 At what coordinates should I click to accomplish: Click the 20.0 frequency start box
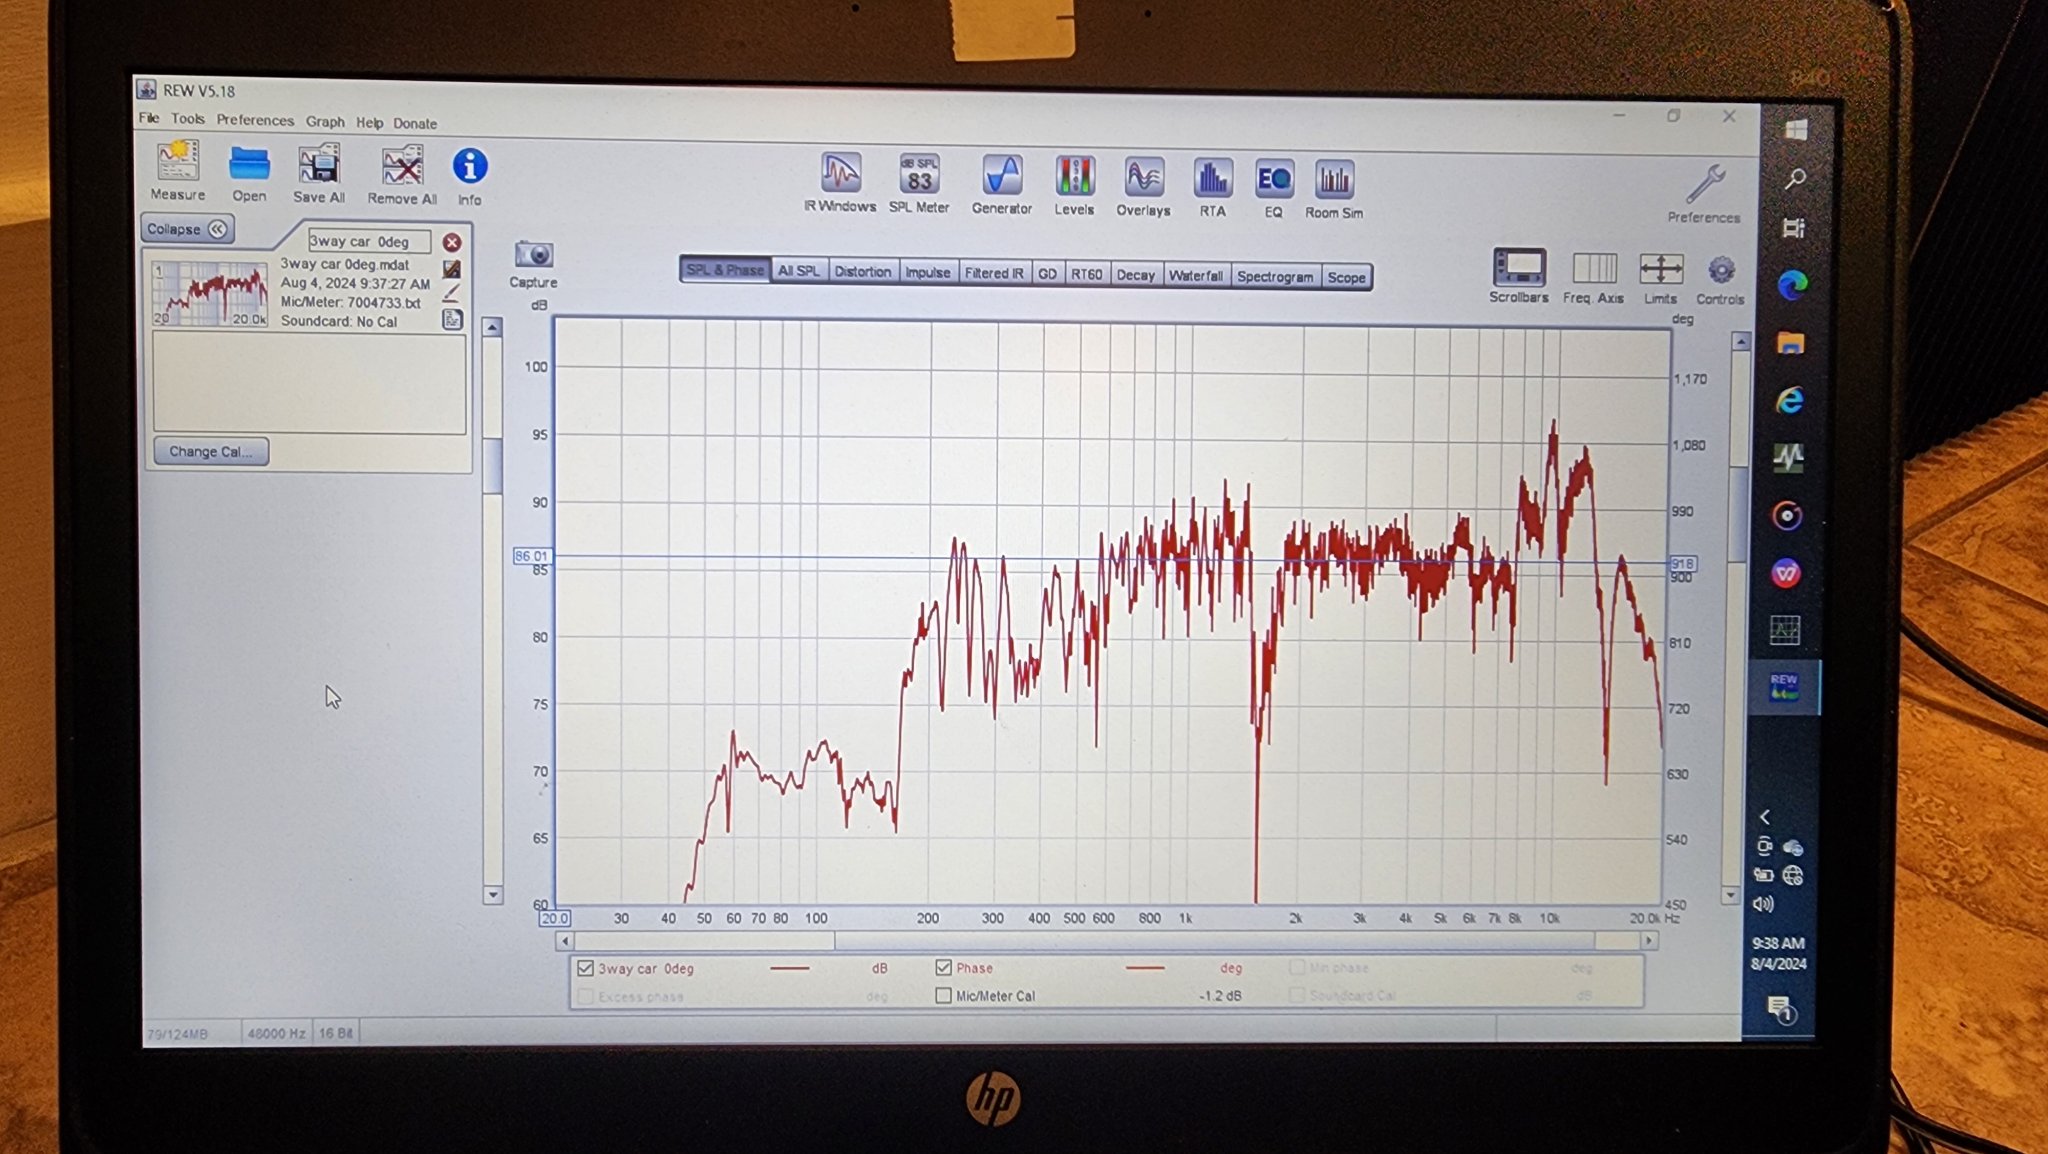pyautogui.click(x=554, y=918)
